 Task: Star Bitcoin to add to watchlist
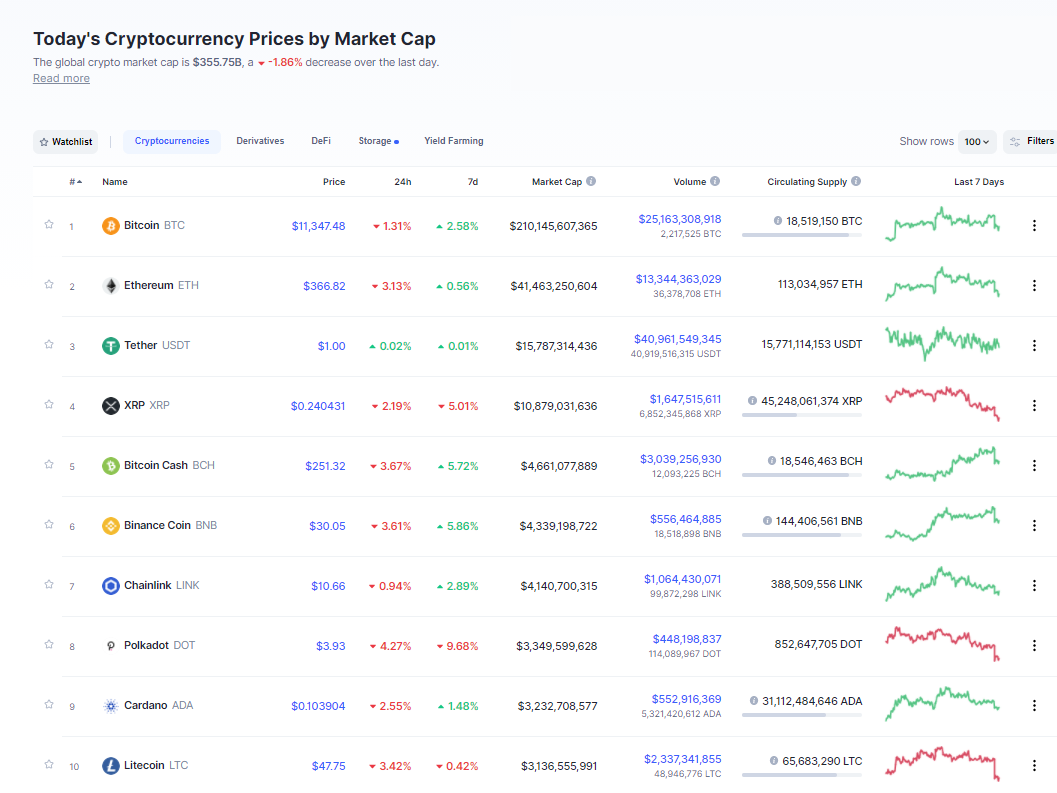click(x=49, y=225)
